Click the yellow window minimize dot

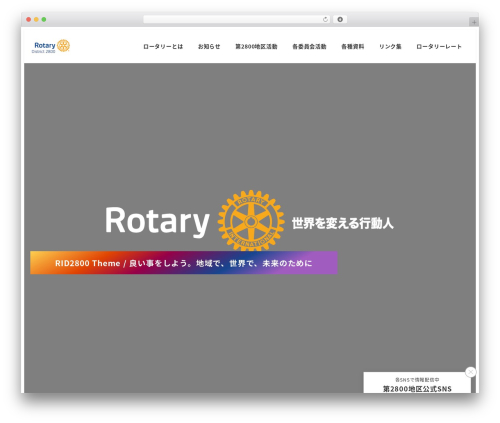click(36, 20)
